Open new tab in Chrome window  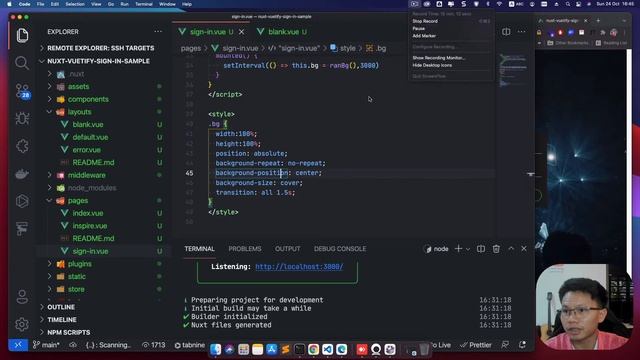point(598,20)
